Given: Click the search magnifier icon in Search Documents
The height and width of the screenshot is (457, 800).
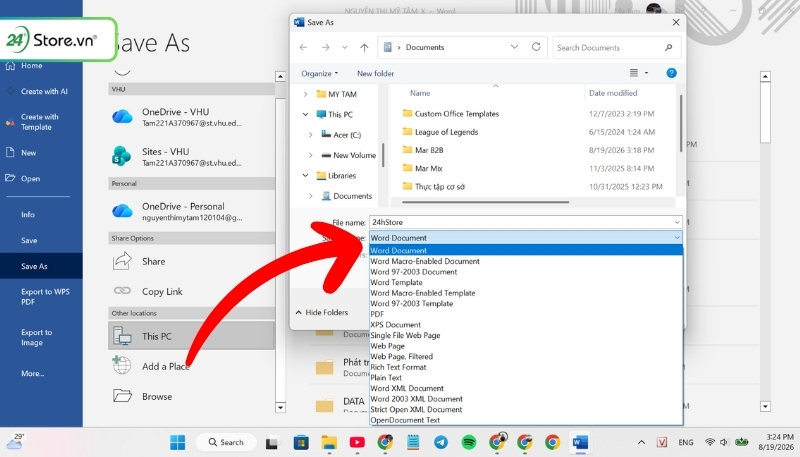Looking at the screenshot, I should [x=668, y=47].
